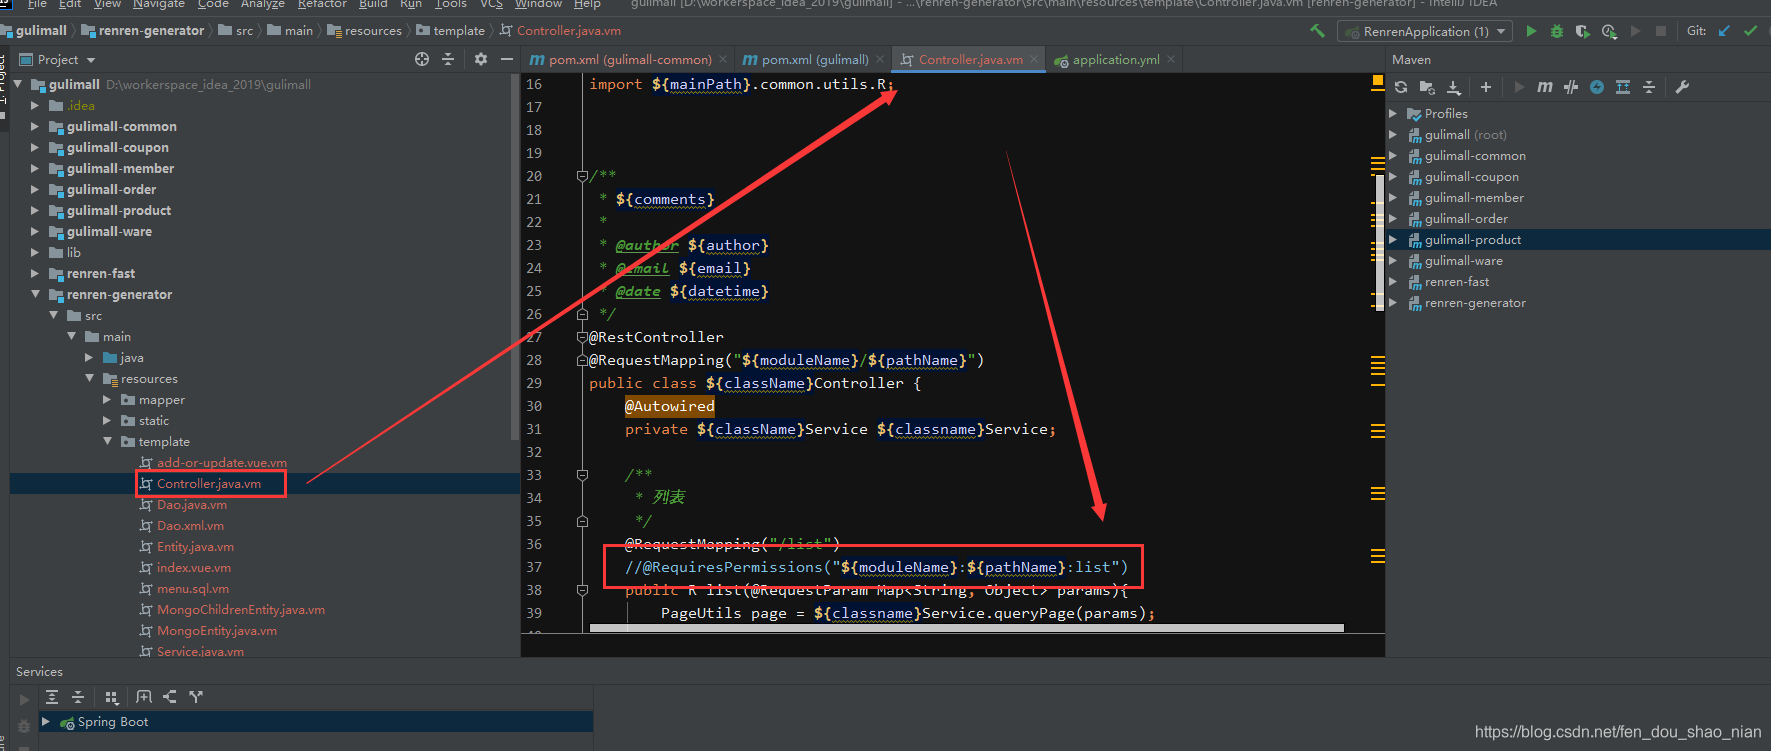This screenshot has height=751, width=1771.
Task: Collapse all in Project panel
Action: pyautogui.click(x=448, y=59)
